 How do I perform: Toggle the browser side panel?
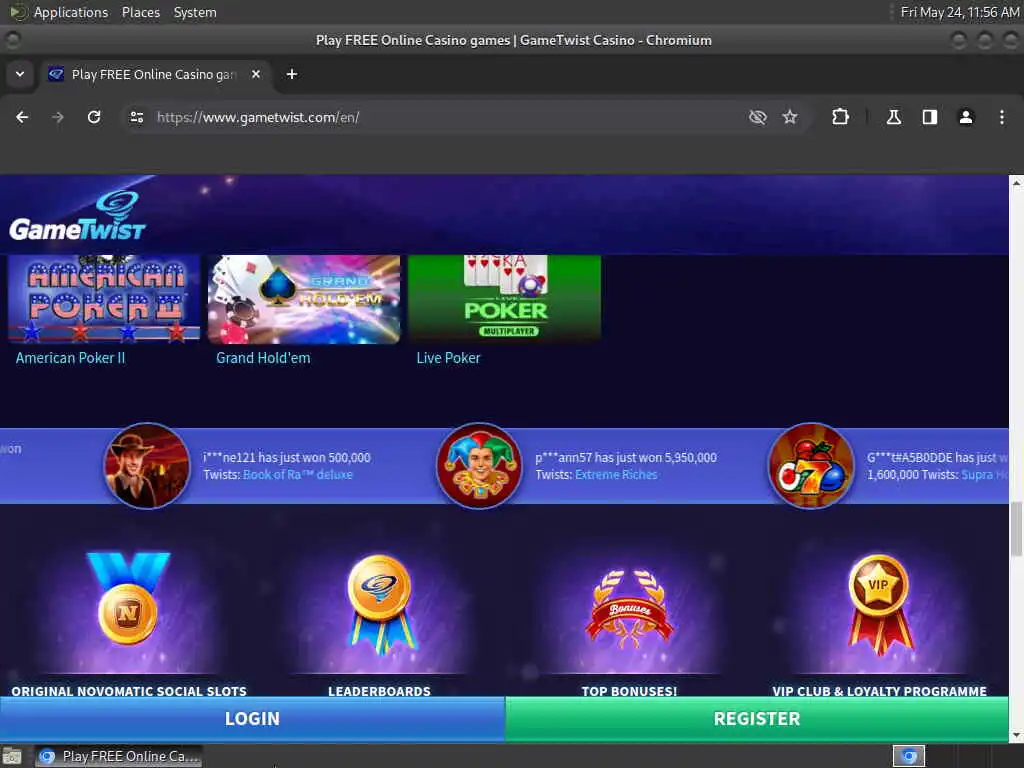pyautogui.click(x=929, y=117)
